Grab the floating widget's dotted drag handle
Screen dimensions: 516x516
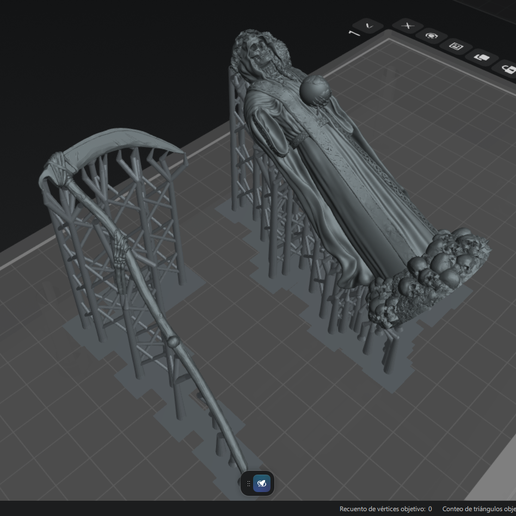pyautogui.click(x=248, y=483)
